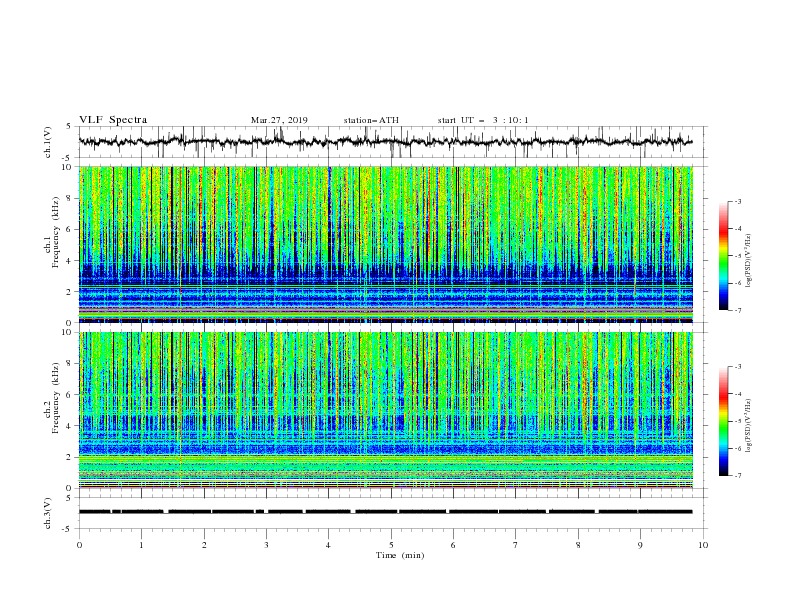Select the upper colorbar's "log(PSD)(V²/Hz)" label
The width and height of the screenshot is (792, 612).
pos(748,259)
